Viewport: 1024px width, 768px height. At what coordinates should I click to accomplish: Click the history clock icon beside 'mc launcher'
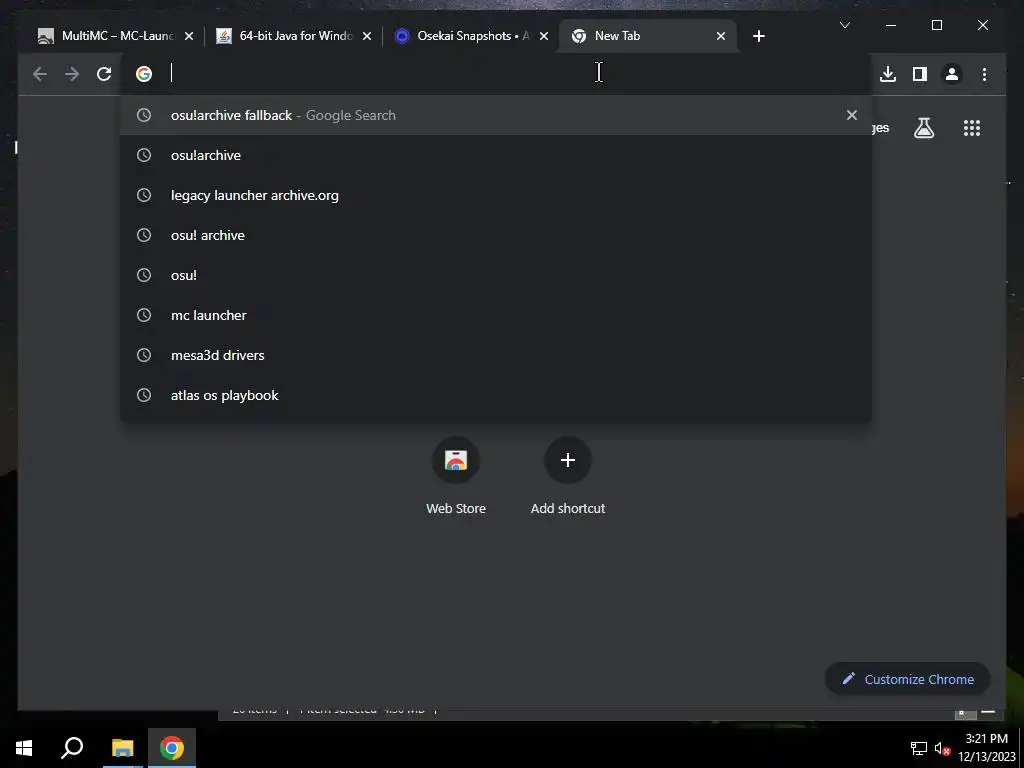point(144,315)
